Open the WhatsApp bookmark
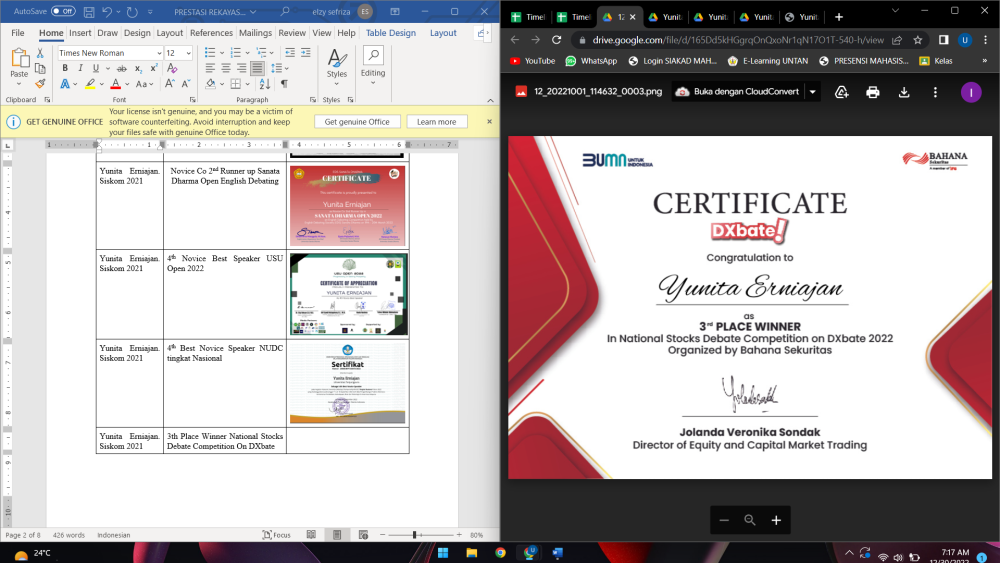Screen dimensions: 1000x563 coord(591,61)
